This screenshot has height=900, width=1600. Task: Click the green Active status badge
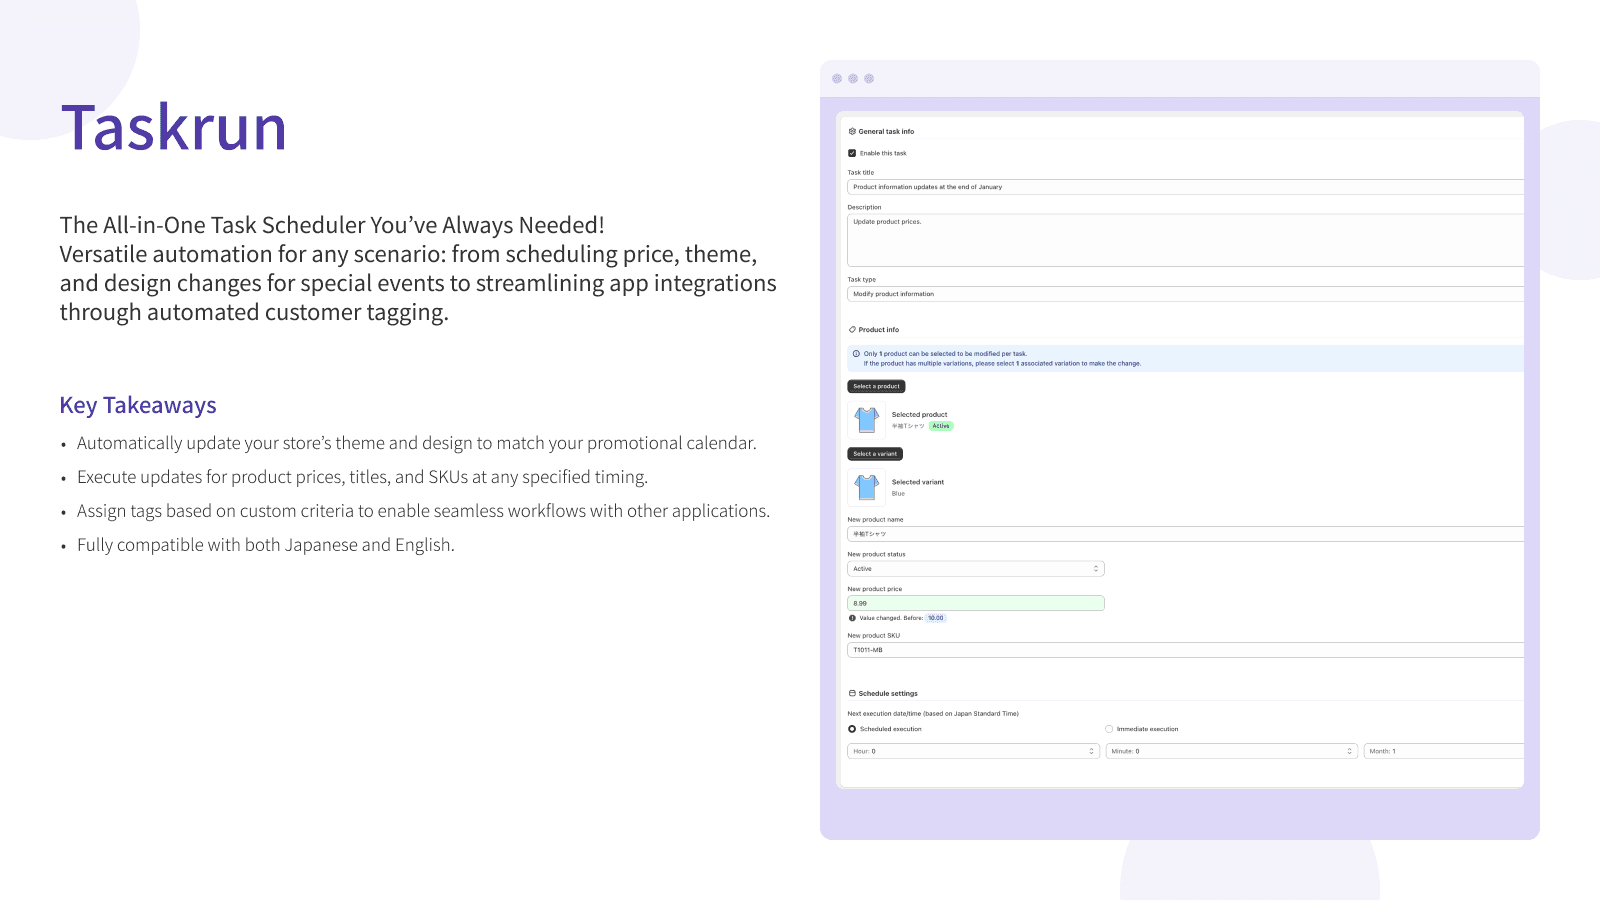(x=941, y=426)
